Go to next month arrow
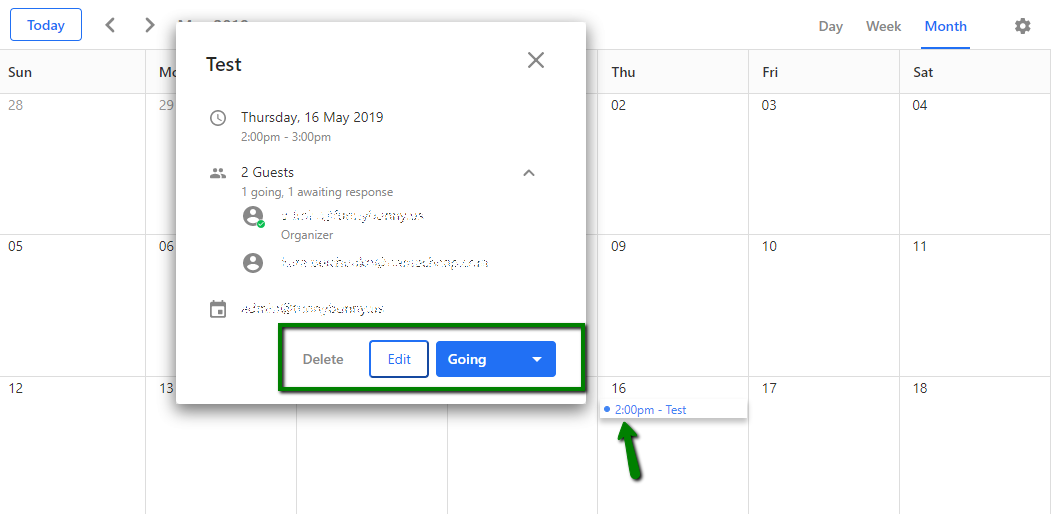 click(149, 25)
